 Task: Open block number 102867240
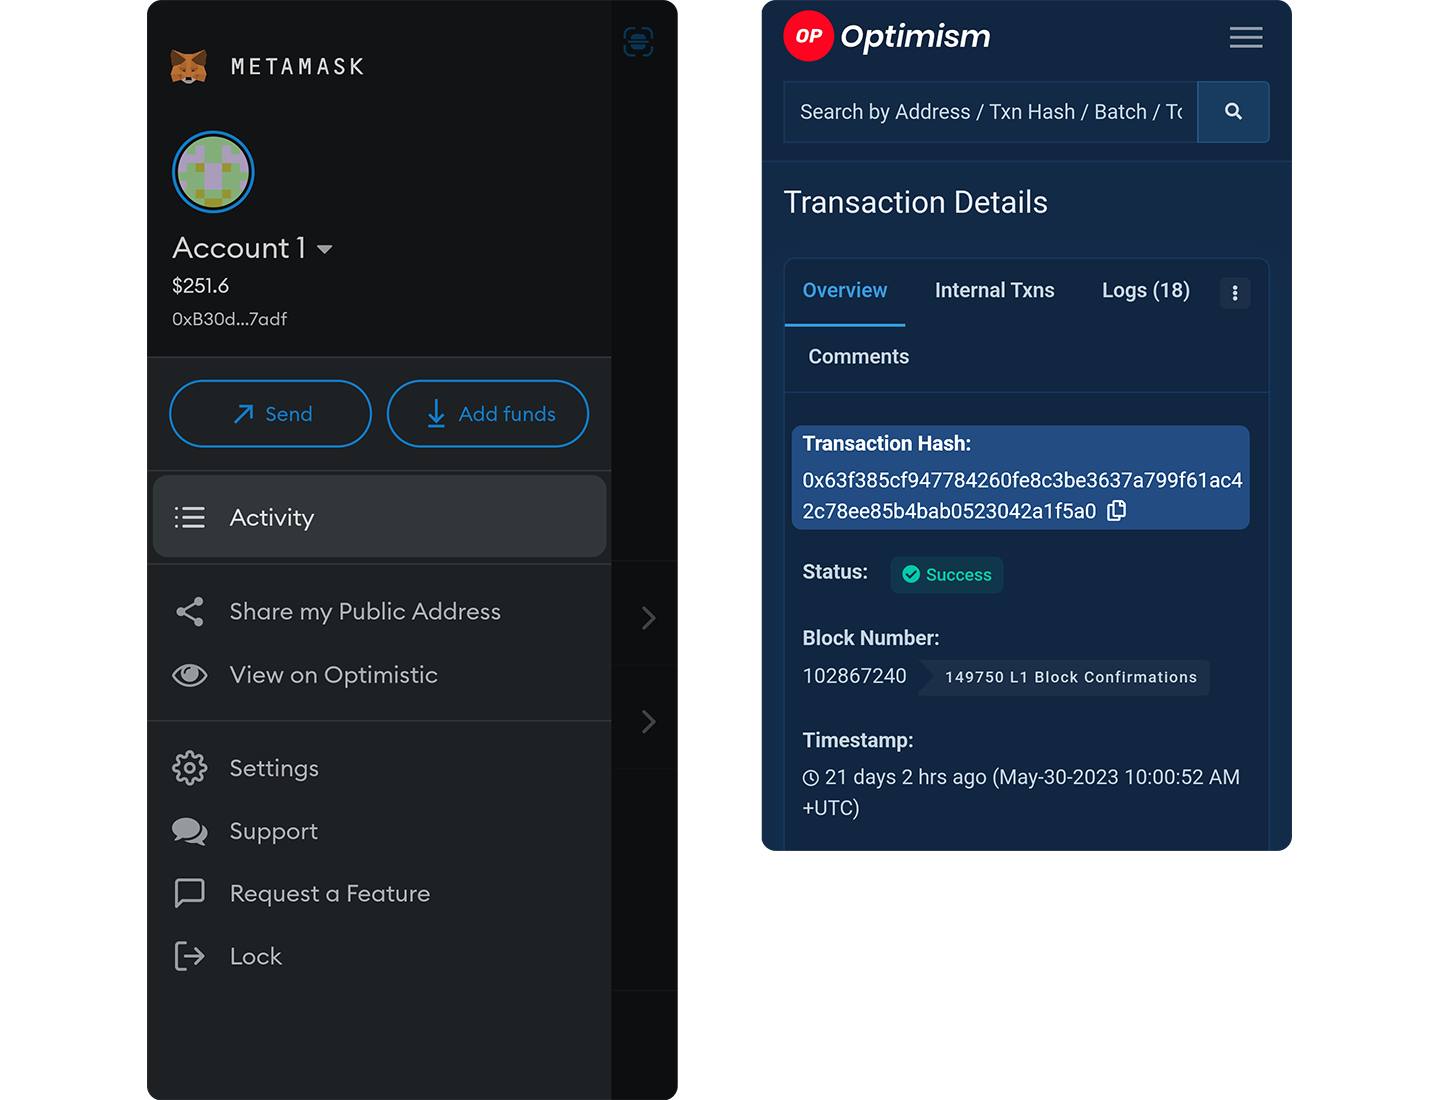pos(855,676)
